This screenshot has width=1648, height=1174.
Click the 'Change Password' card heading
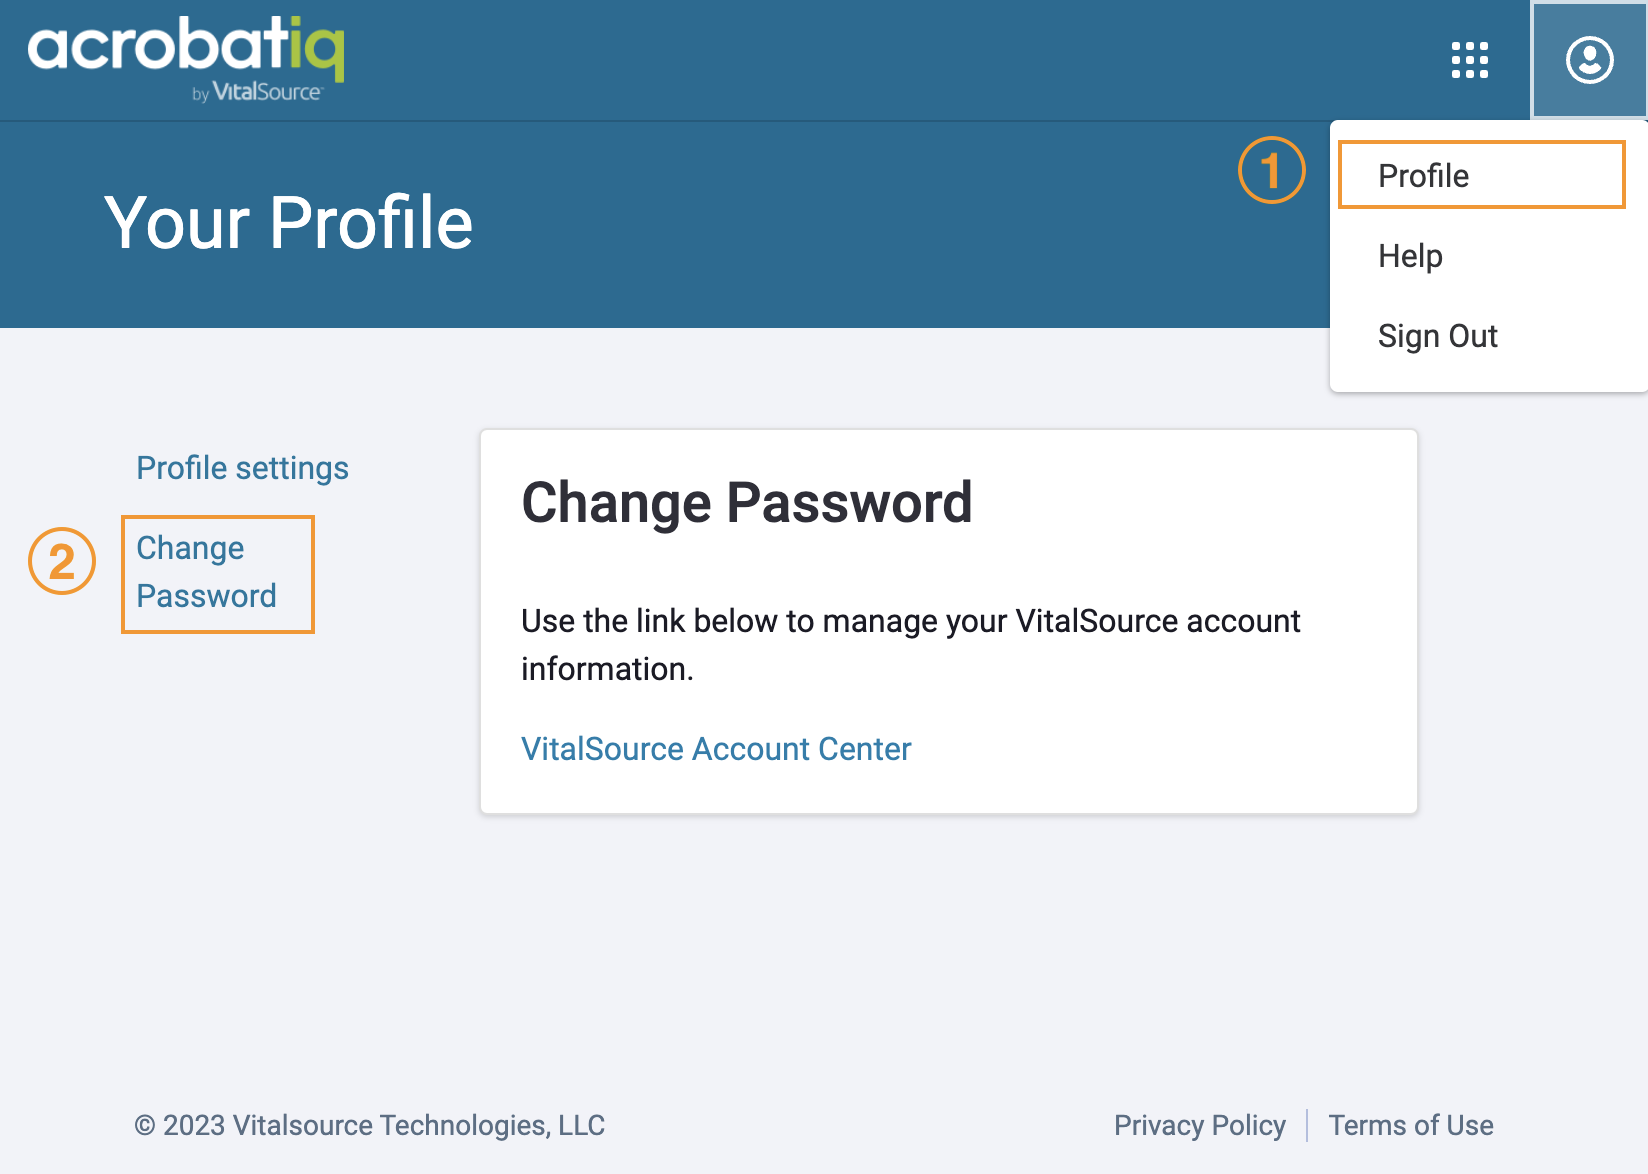747,502
